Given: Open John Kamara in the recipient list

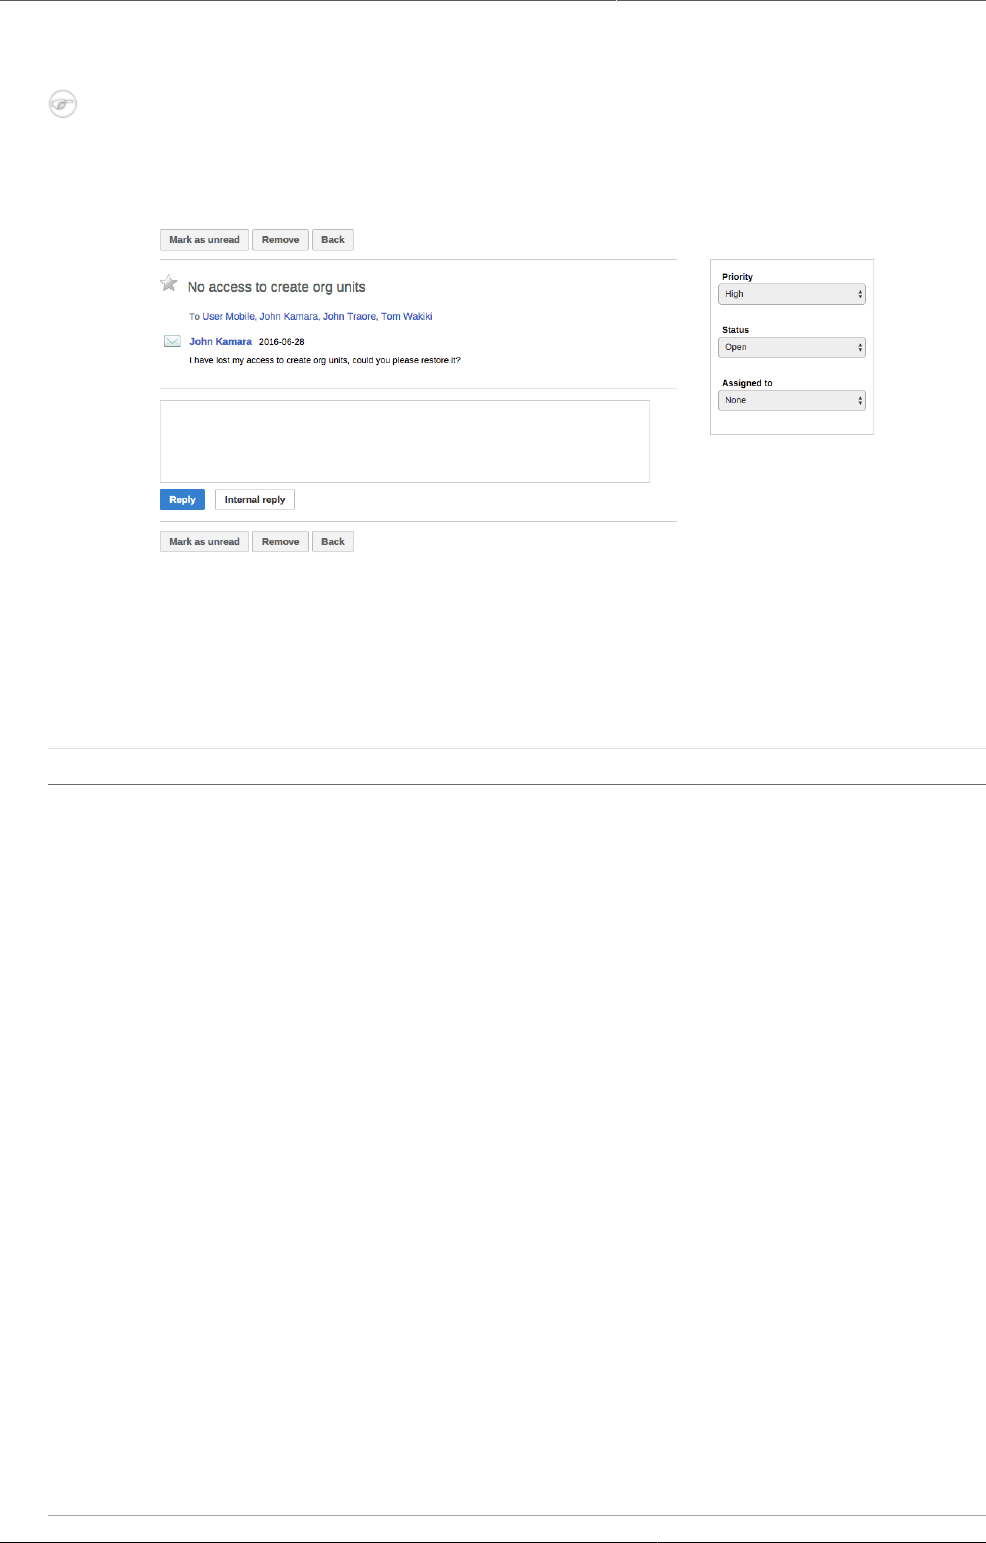Looking at the screenshot, I should point(288,316).
